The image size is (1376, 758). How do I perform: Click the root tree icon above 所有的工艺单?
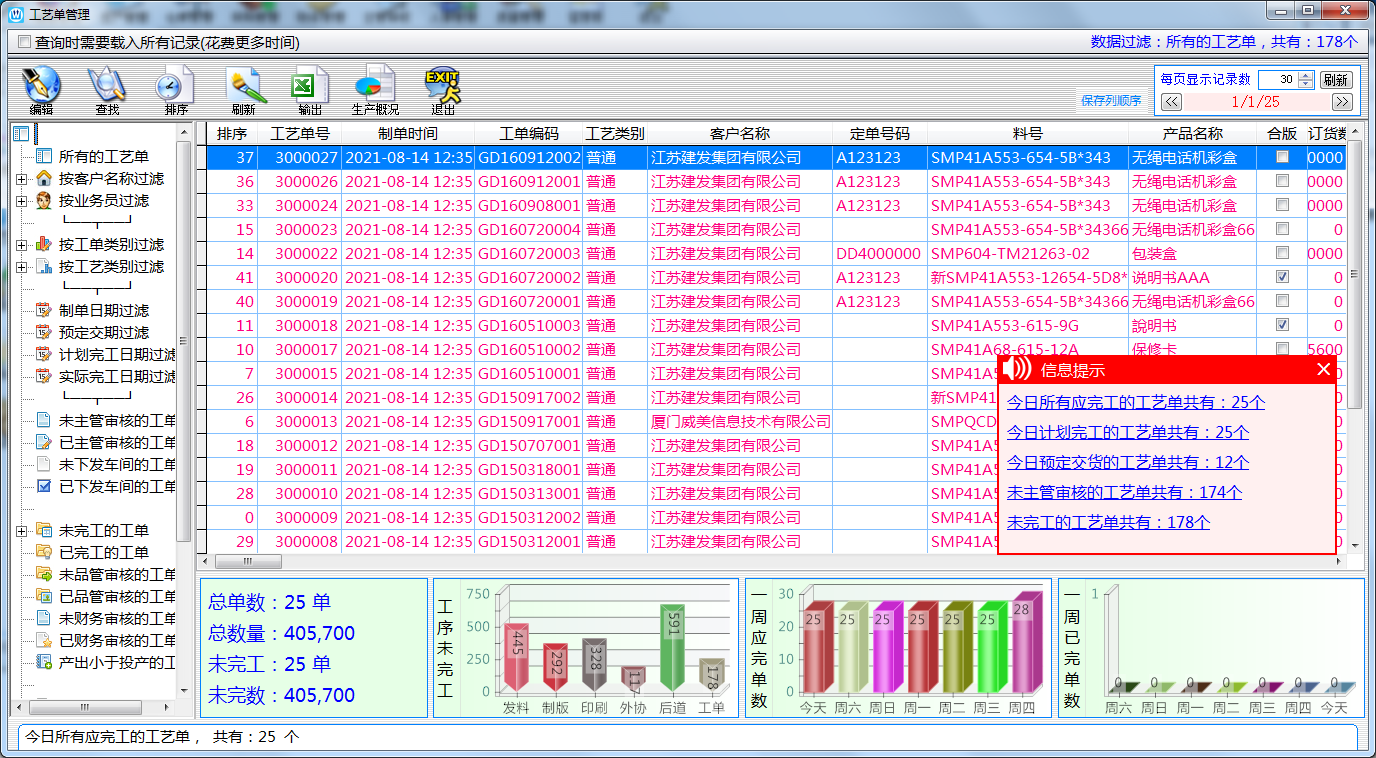pos(21,134)
